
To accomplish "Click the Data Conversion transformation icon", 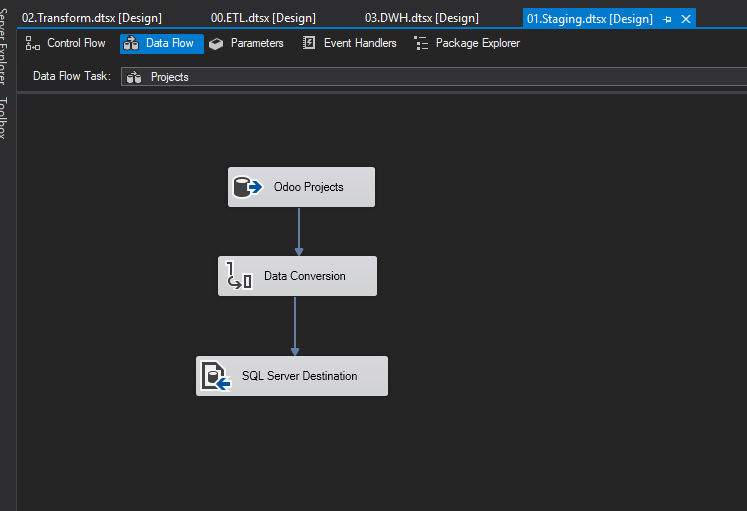I will tap(239, 276).
